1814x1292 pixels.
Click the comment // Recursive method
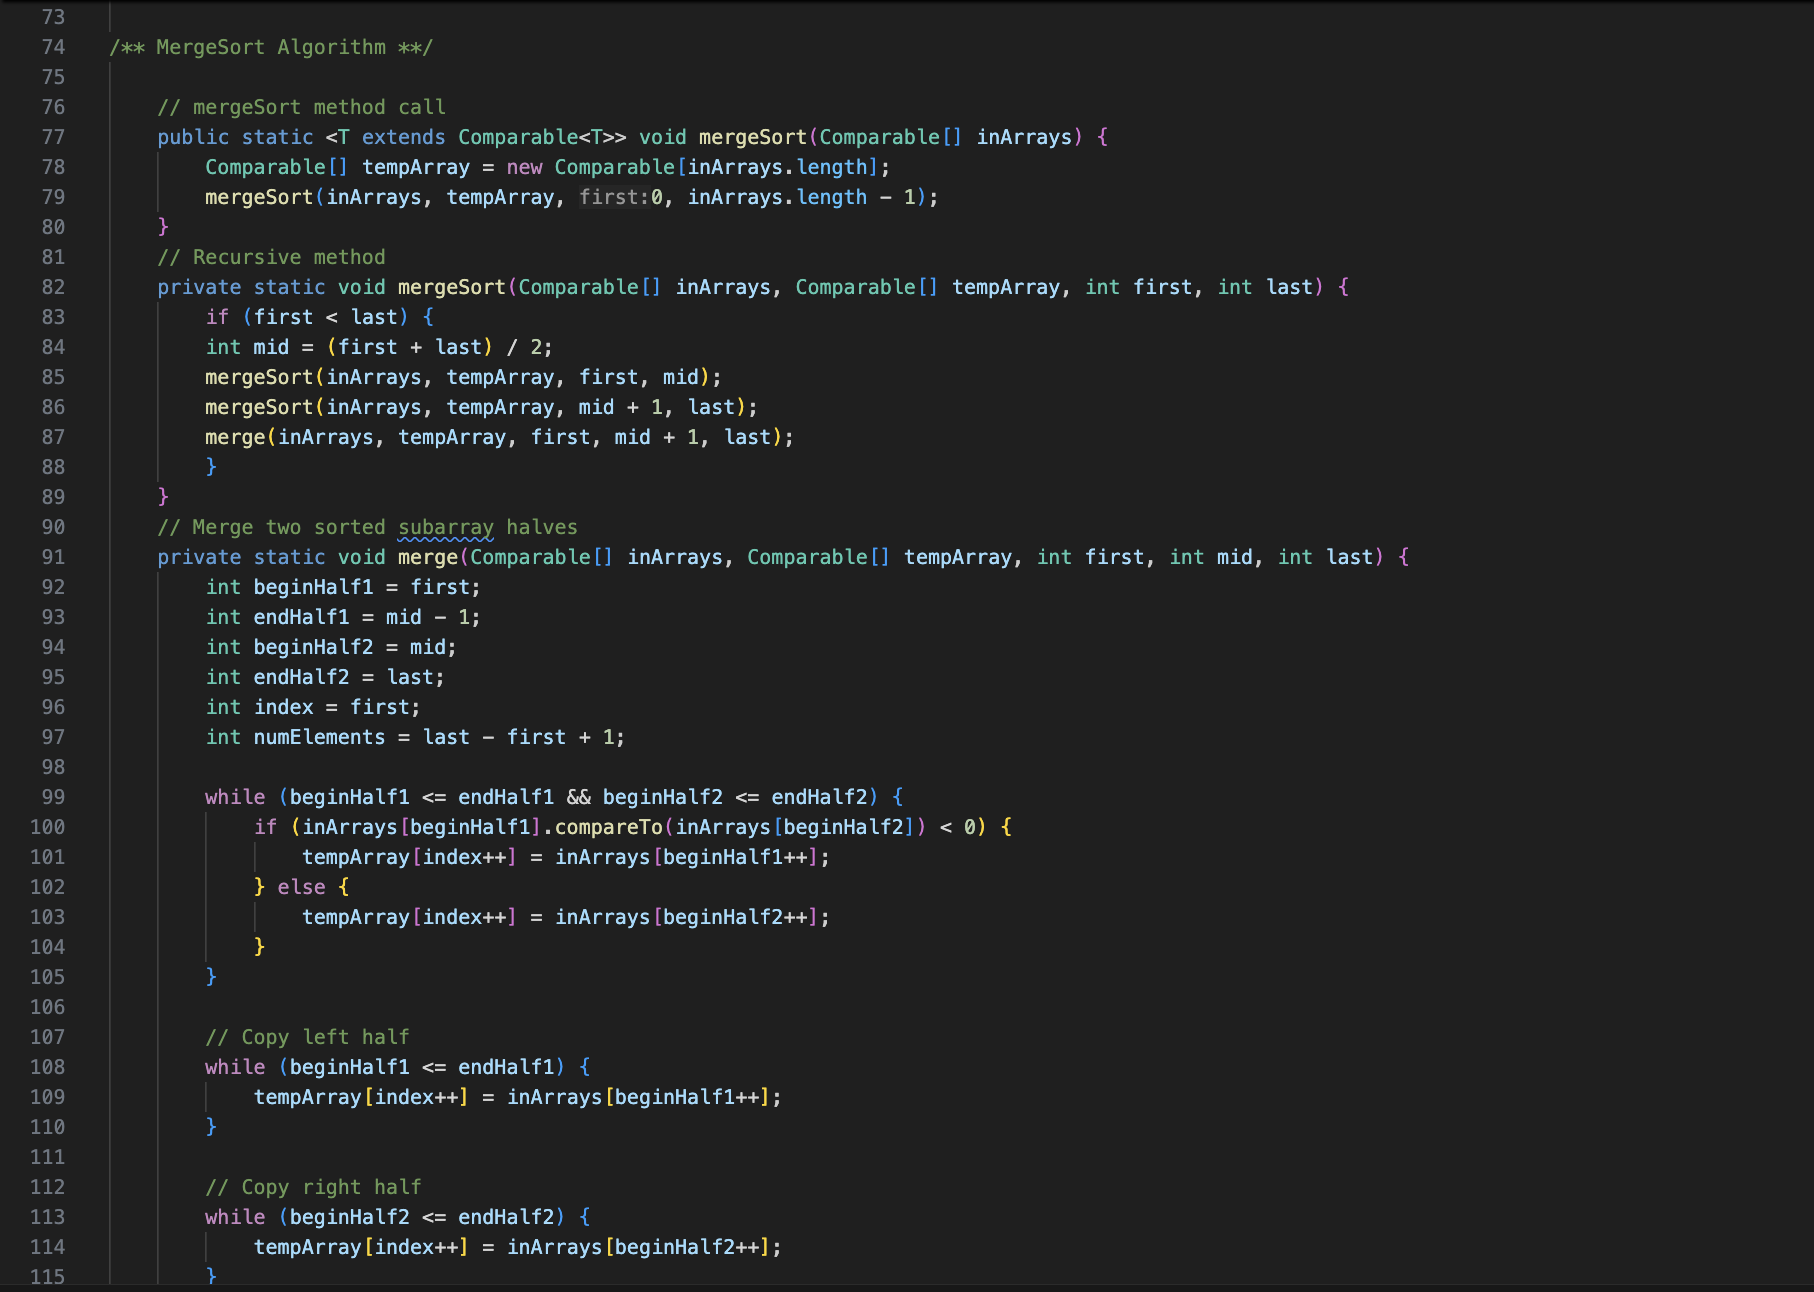click(271, 257)
